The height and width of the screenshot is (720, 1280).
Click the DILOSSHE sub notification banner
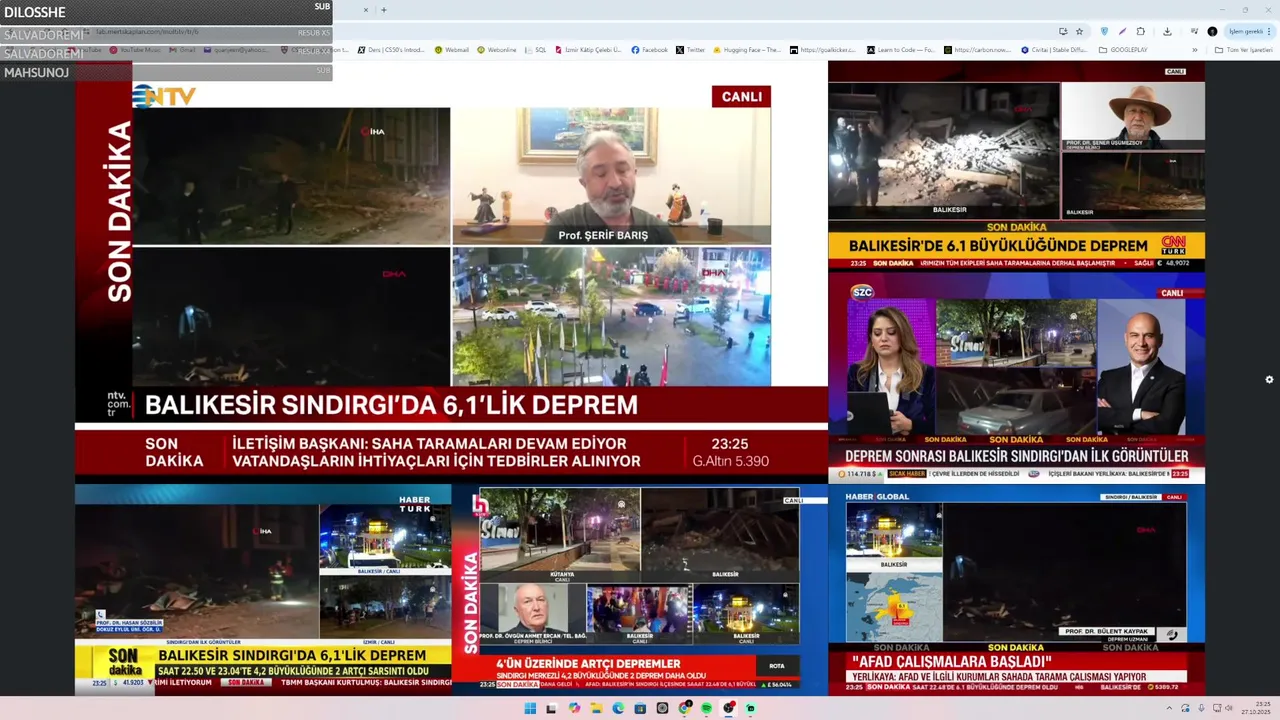tap(166, 12)
